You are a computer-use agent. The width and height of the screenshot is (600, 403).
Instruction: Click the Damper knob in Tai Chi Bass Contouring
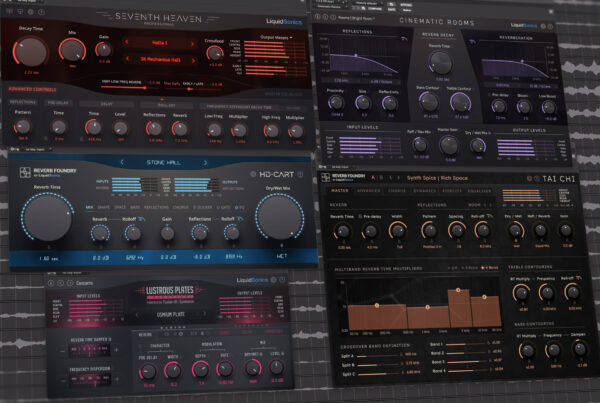coord(579,349)
